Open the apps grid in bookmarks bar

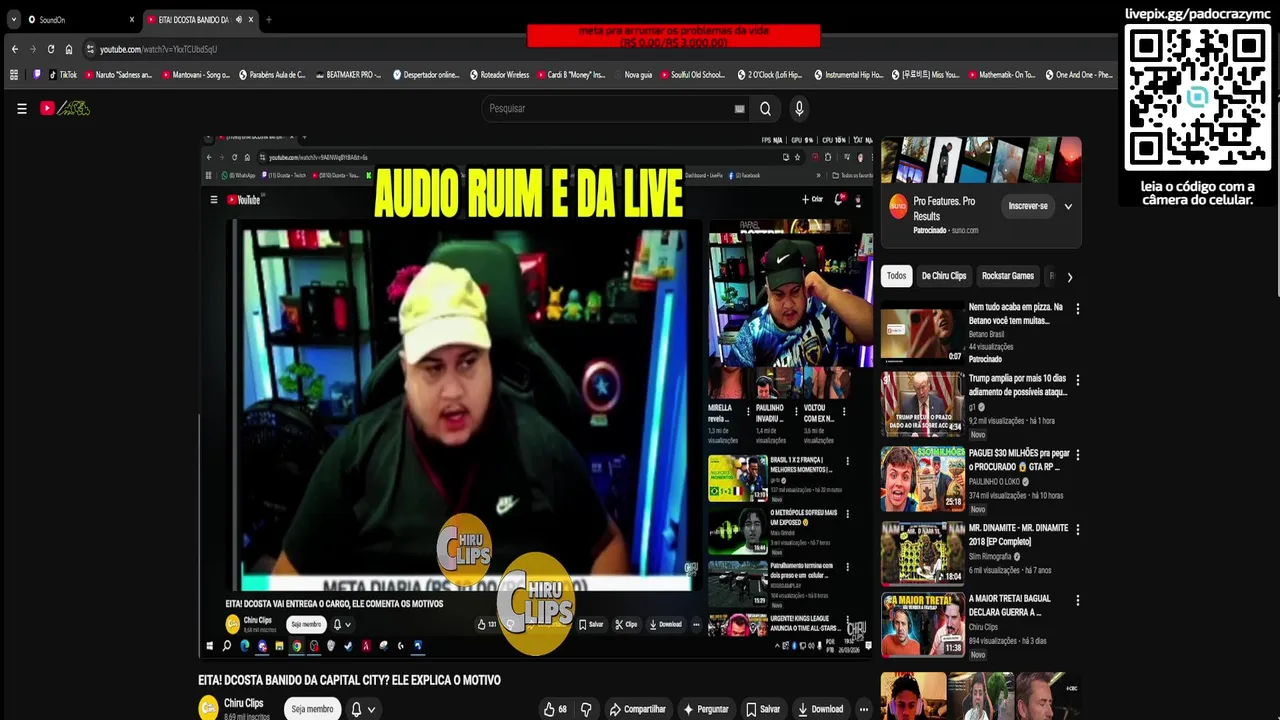point(13,74)
